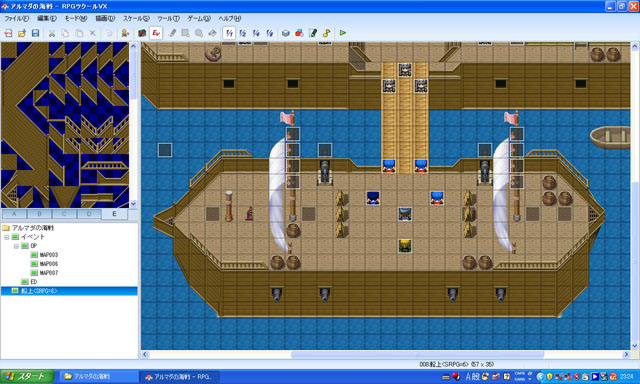Select the Rectangle drawing tool
This screenshot has width=640, height=384.
point(185,33)
